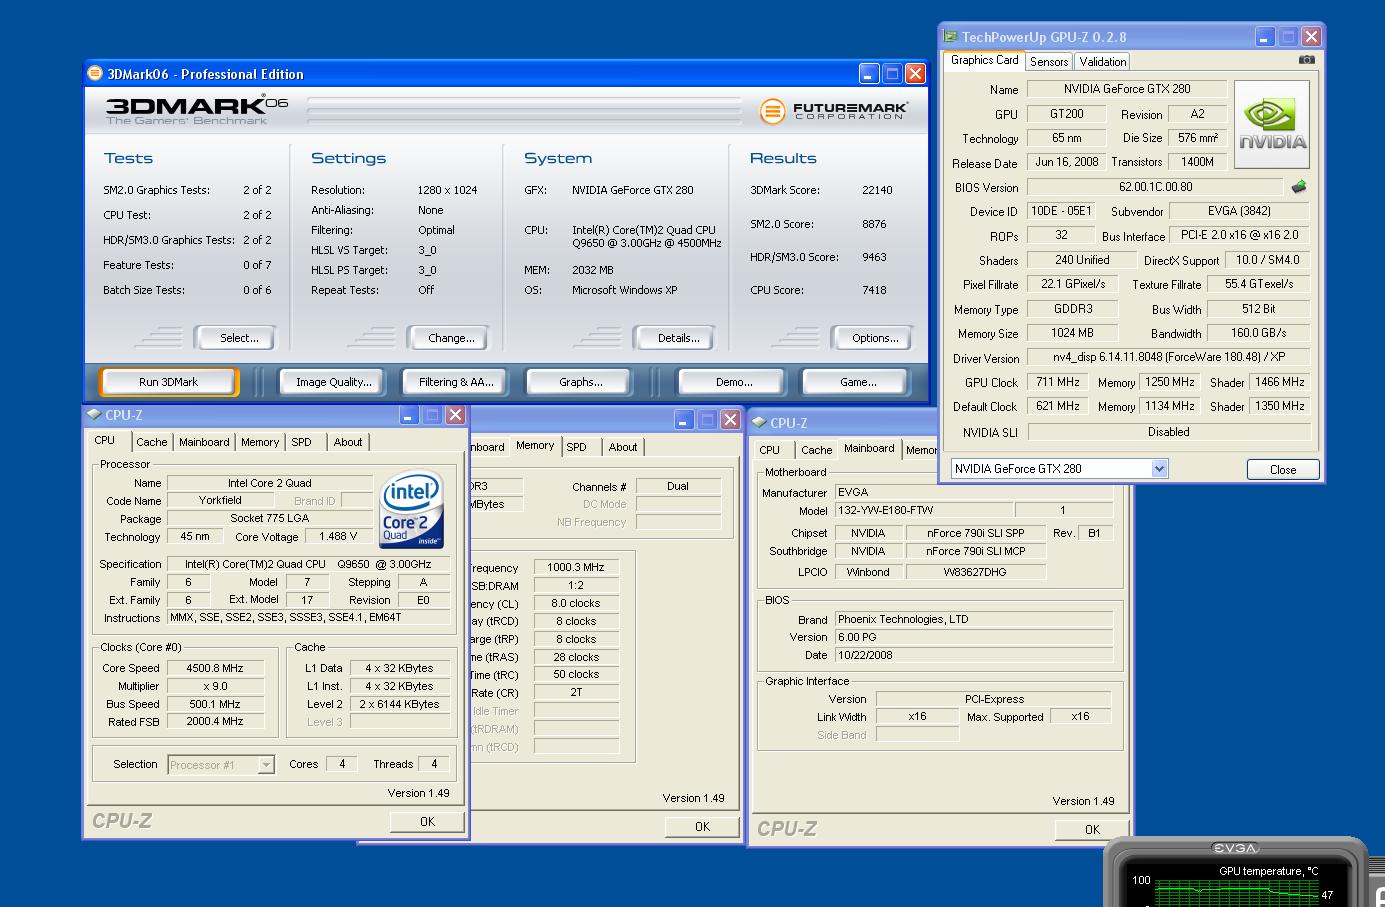The height and width of the screenshot is (907, 1385).
Task: Select the Cache tab in the CPU-Z window showing the Mainboard tab
Action: (x=817, y=450)
